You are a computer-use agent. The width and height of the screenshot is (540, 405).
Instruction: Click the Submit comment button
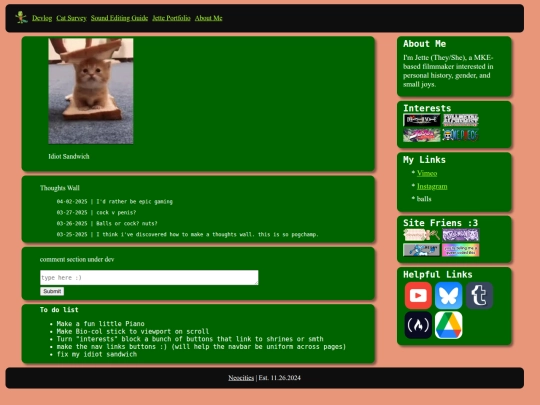[x=52, y=291]
